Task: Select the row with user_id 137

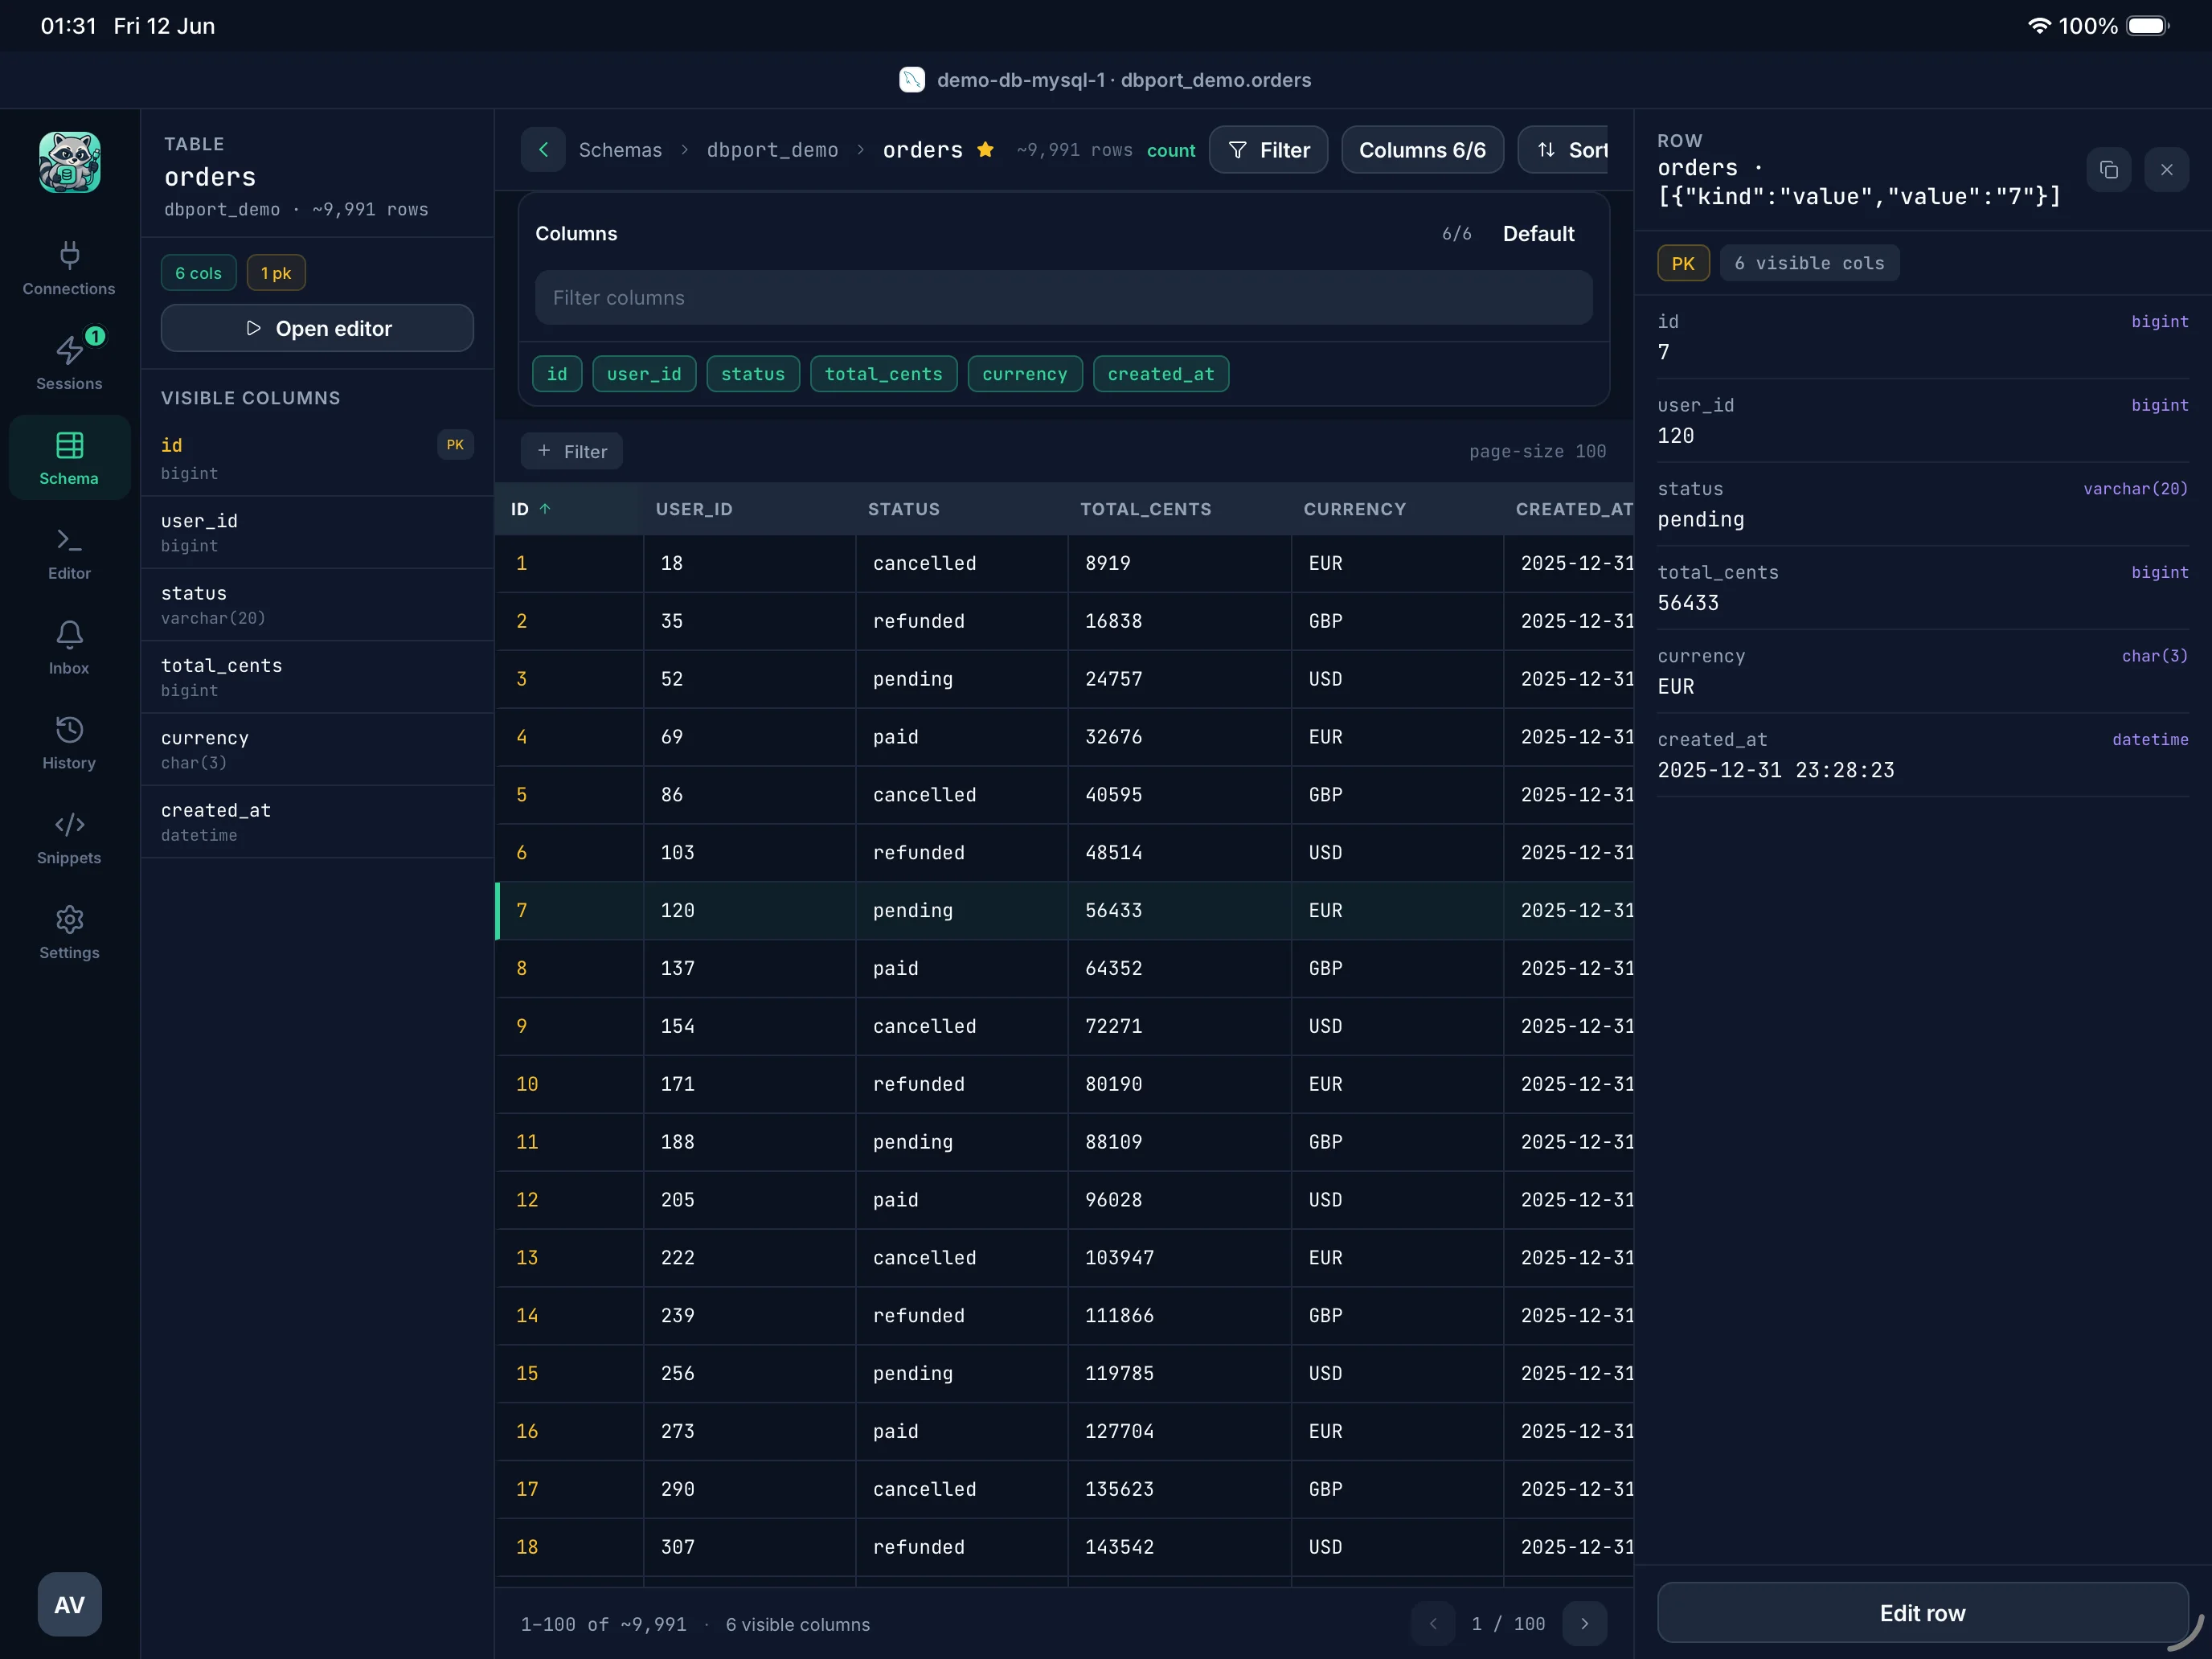Action: click(x=1064, y=968)
